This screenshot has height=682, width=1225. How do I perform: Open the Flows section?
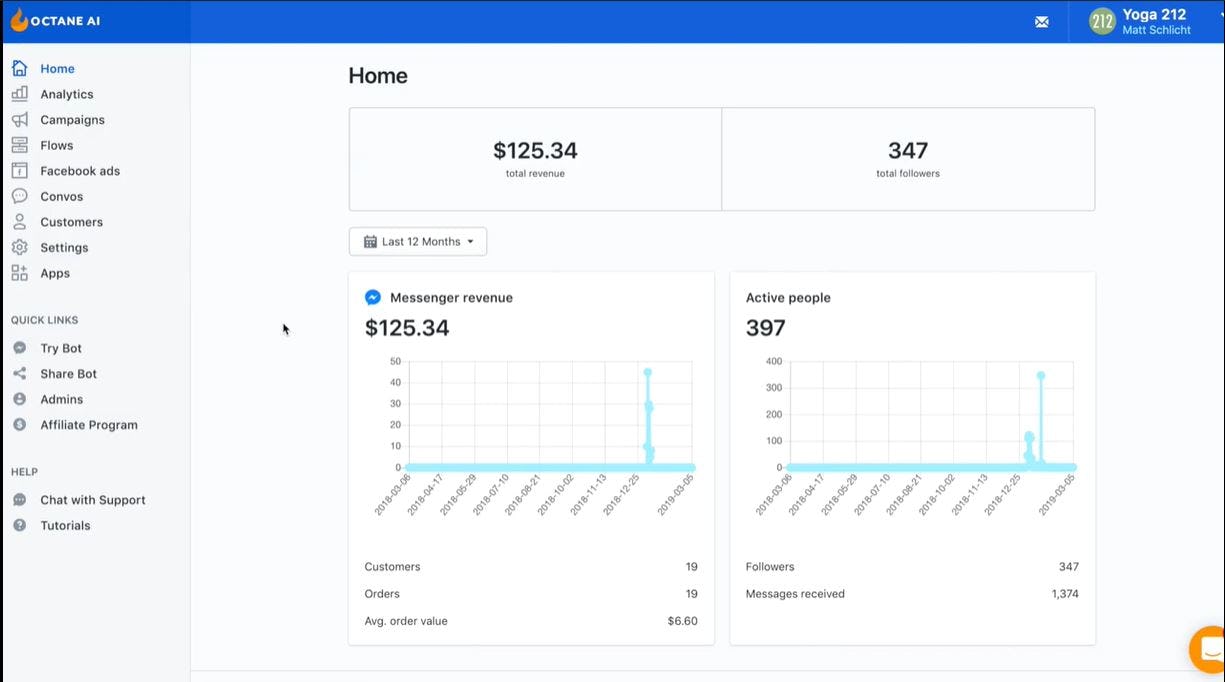[56, 144]
